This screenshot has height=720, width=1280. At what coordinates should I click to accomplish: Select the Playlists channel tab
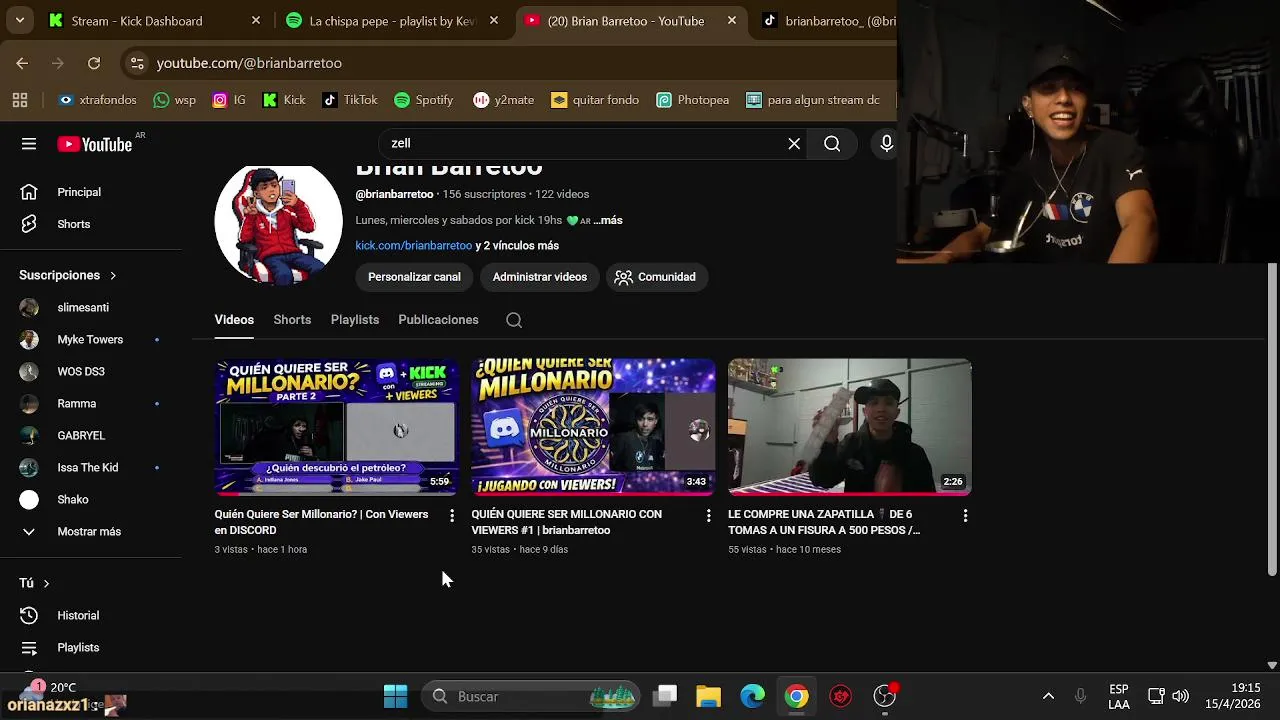[x=355, y=320]
